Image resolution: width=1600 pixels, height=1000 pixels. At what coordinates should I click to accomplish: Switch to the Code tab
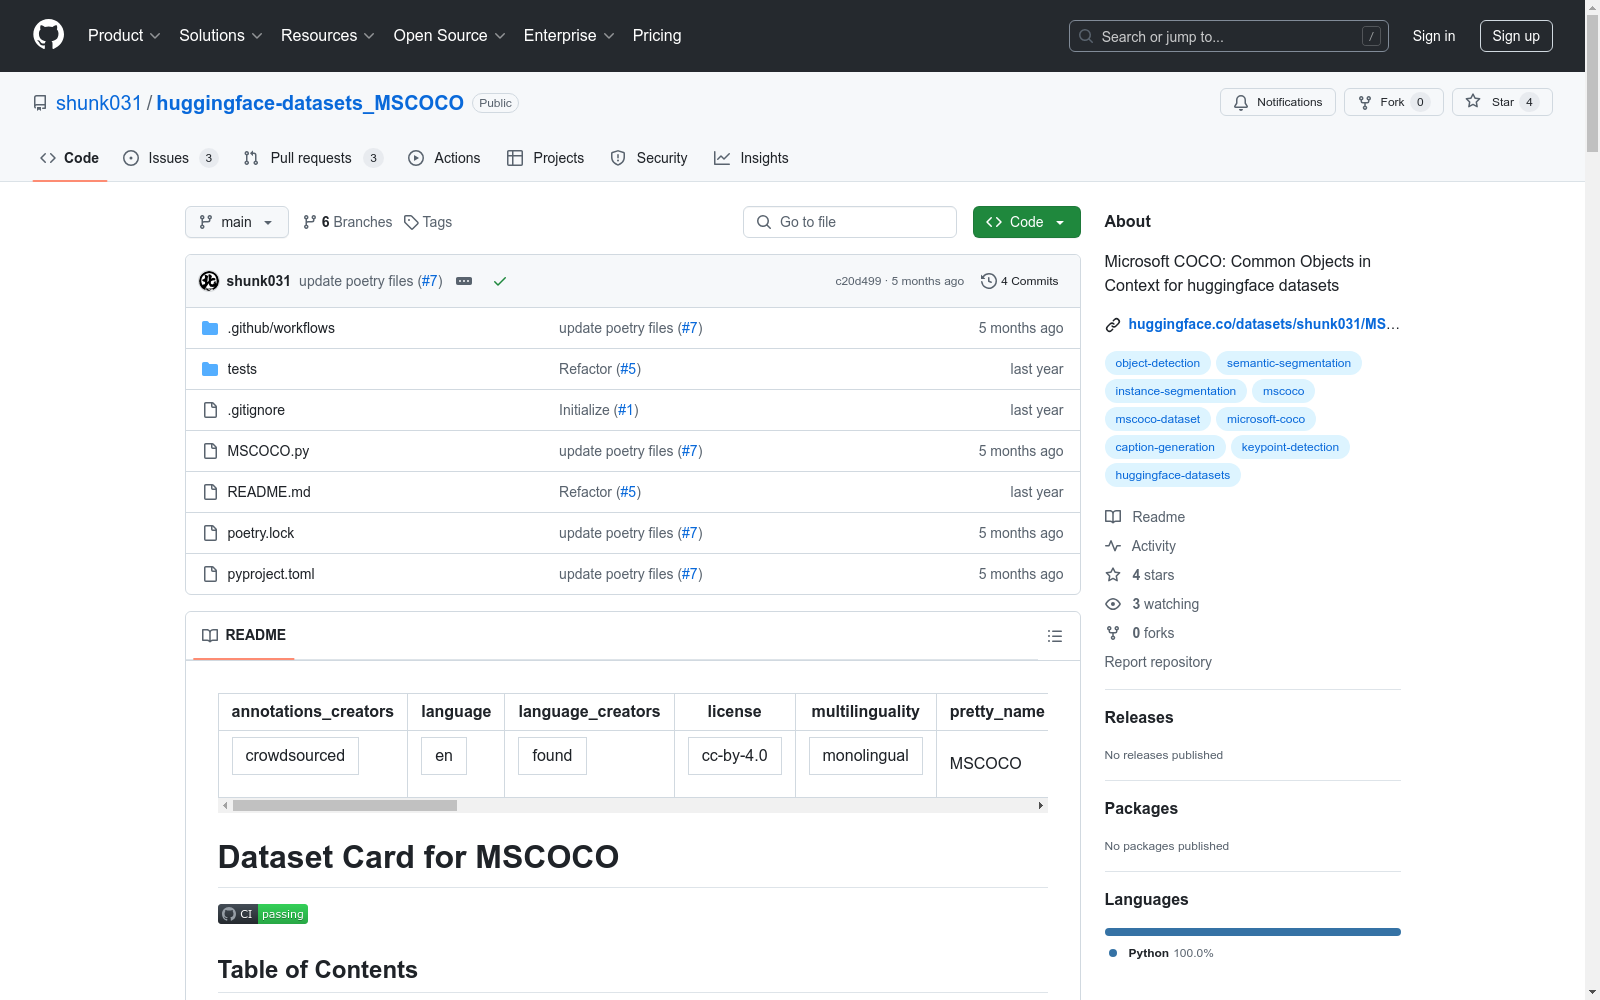pos(69,158)
